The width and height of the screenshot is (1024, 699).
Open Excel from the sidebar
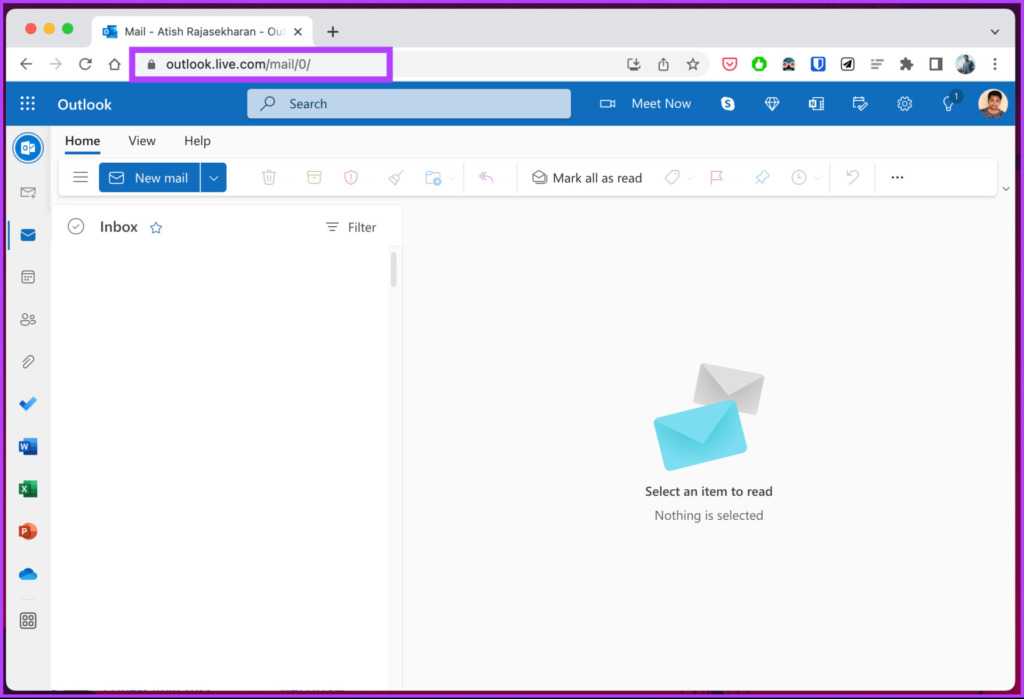coord(28,489)
